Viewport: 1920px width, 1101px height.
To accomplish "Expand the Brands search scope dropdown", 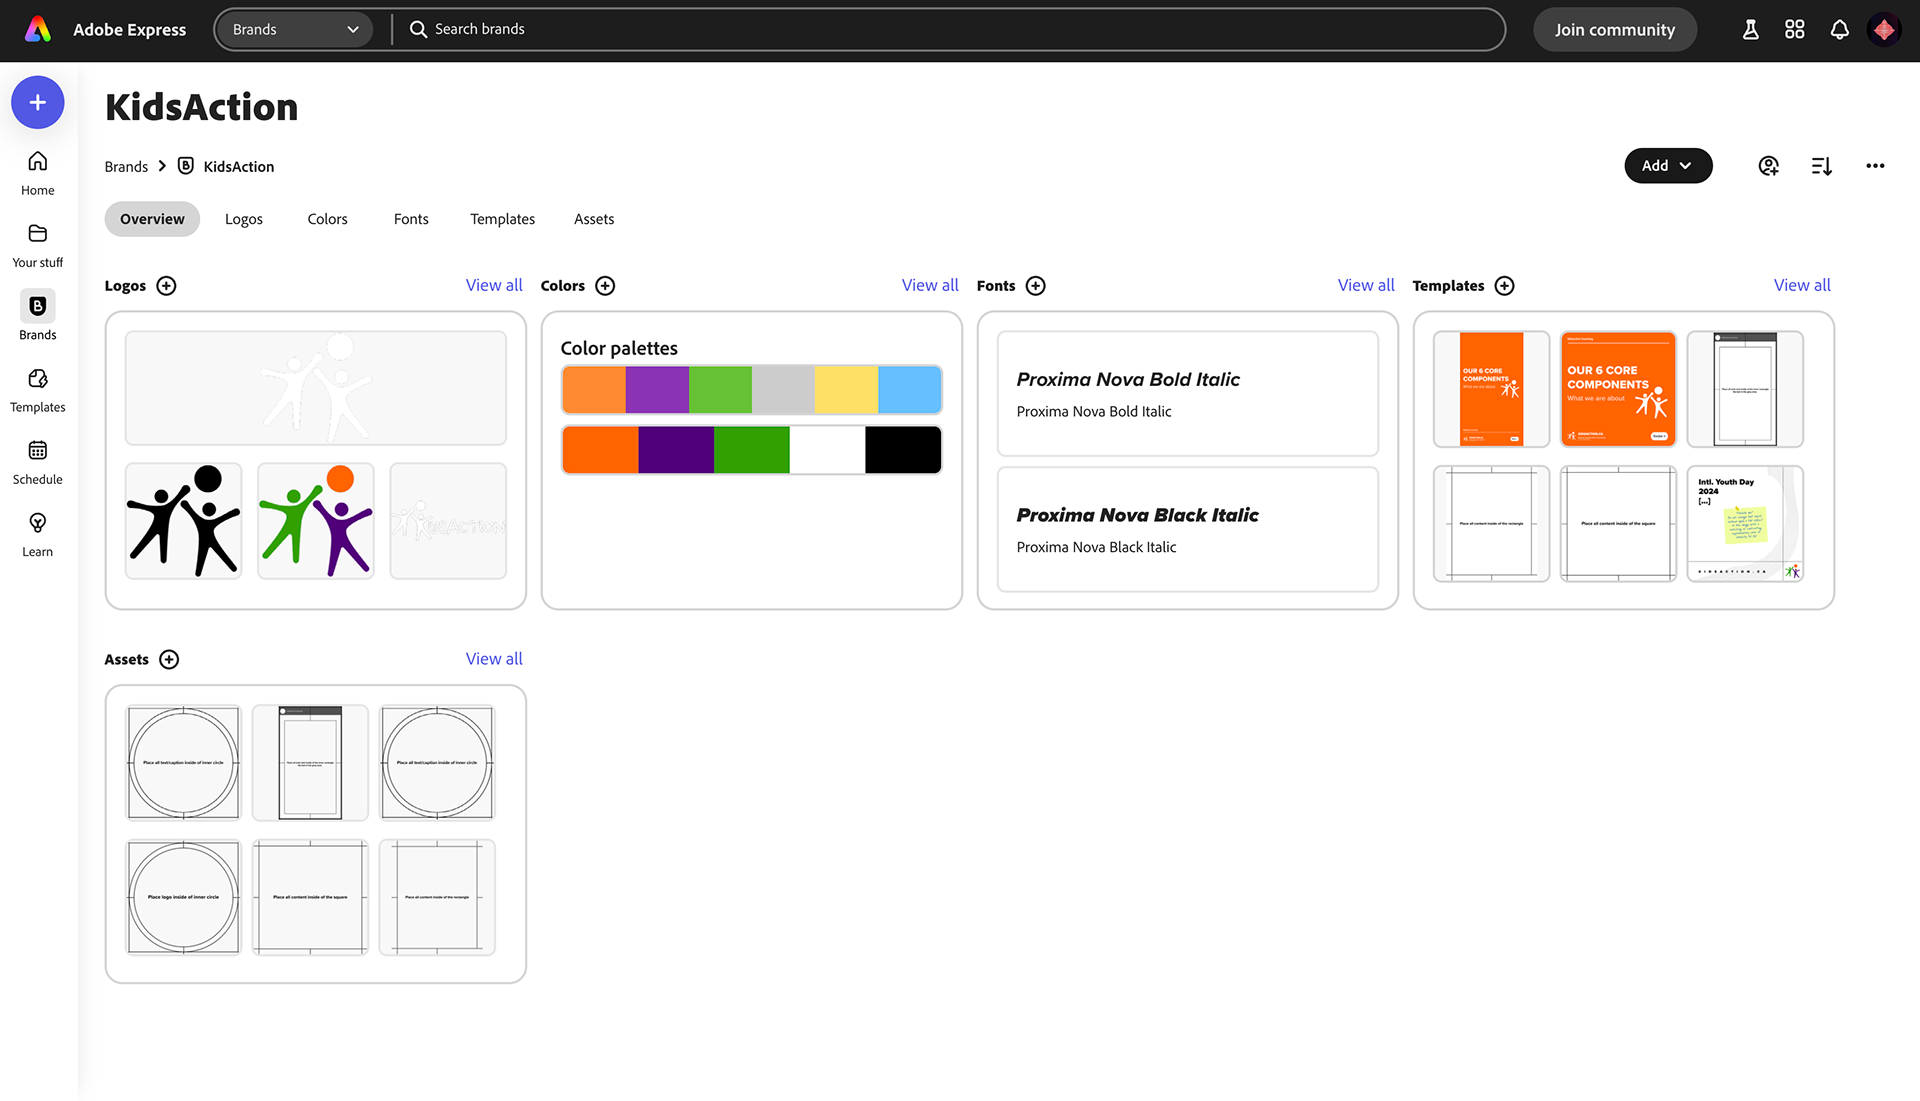I will (x=294, y=29).
